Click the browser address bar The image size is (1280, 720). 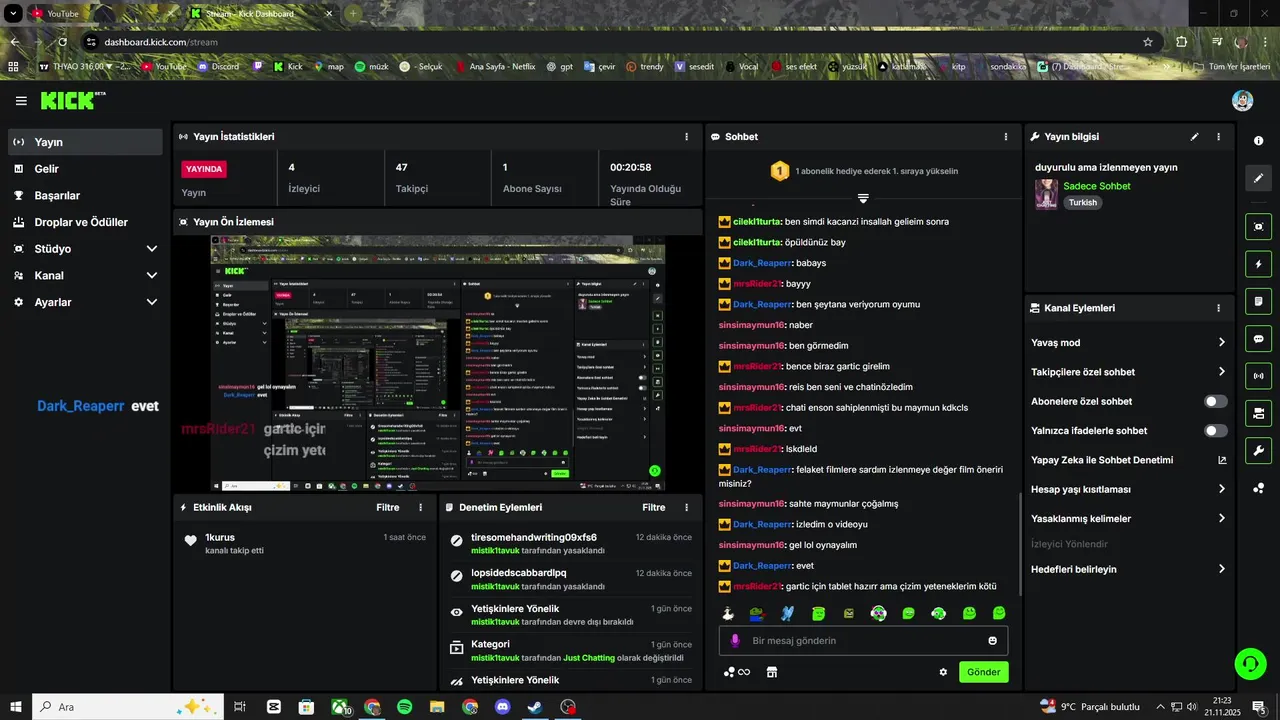(x=620, y=42)
